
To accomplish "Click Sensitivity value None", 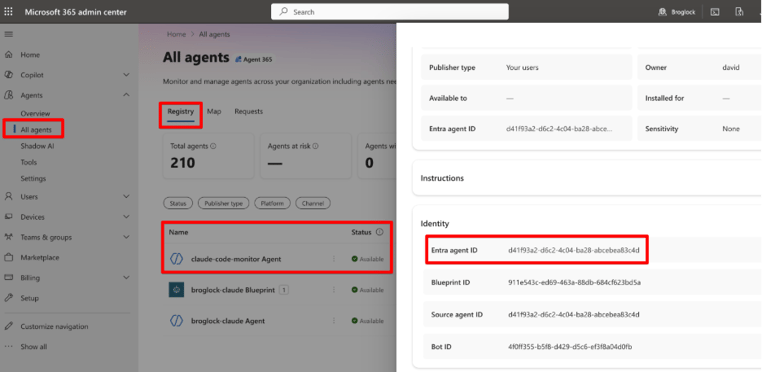I will tap(731, 129).
